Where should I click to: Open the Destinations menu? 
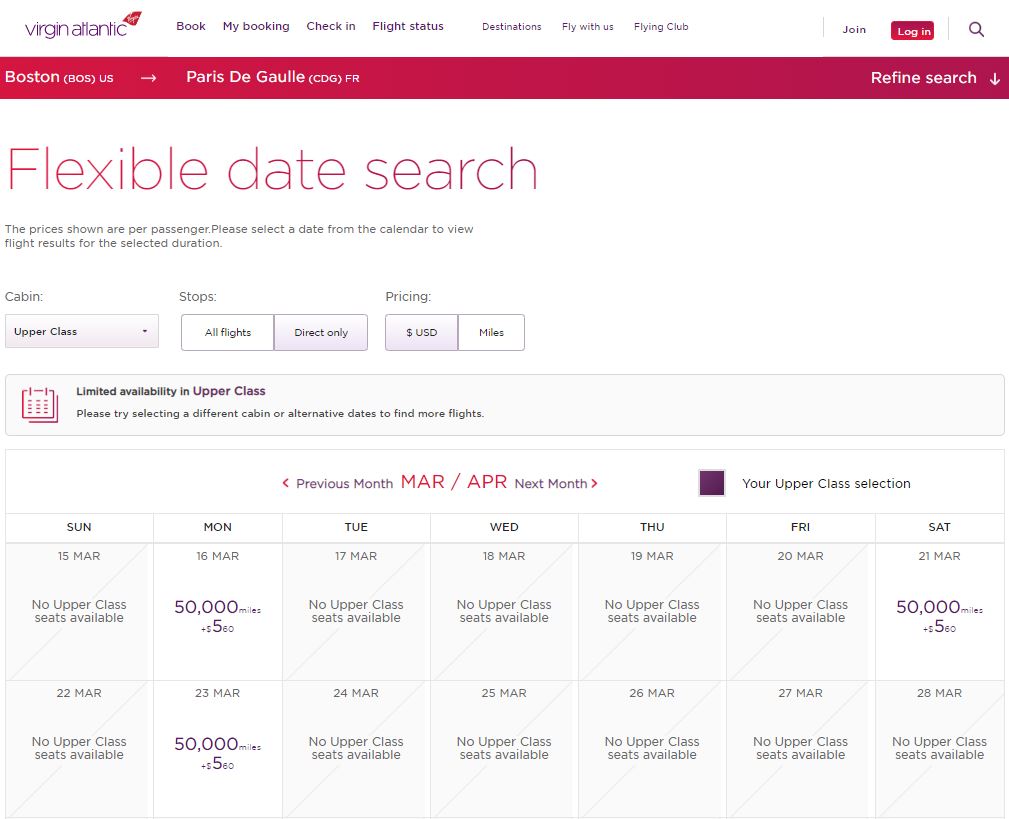512,26
